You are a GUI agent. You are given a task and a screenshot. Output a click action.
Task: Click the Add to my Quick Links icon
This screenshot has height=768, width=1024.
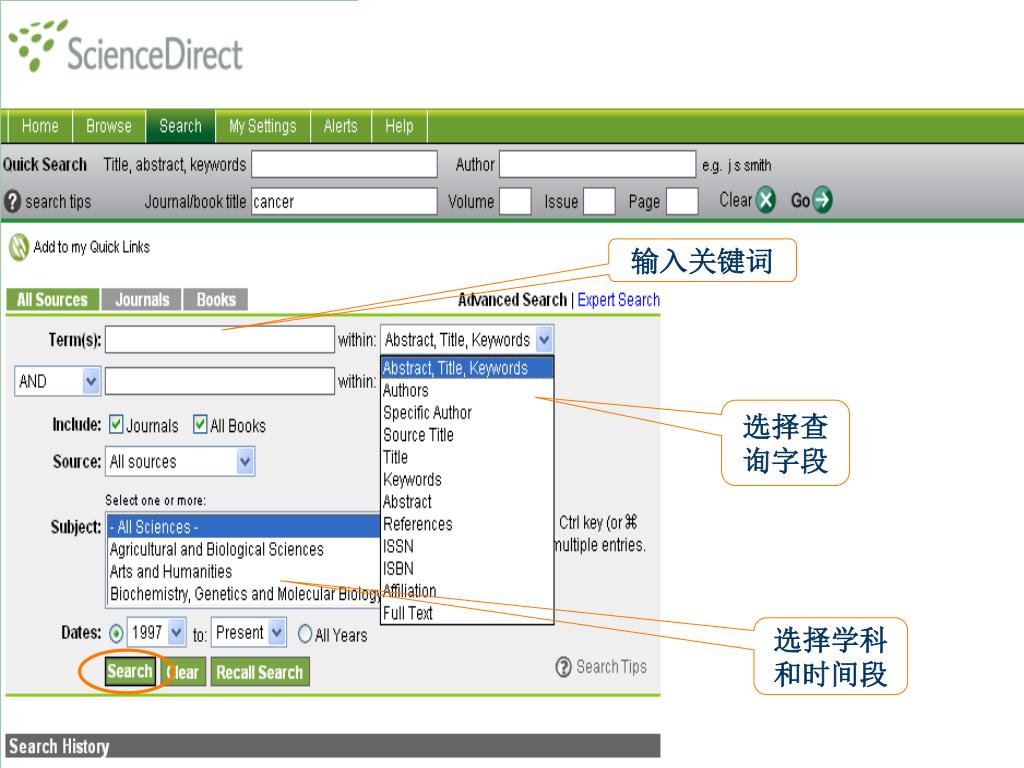tap(18, 248)
